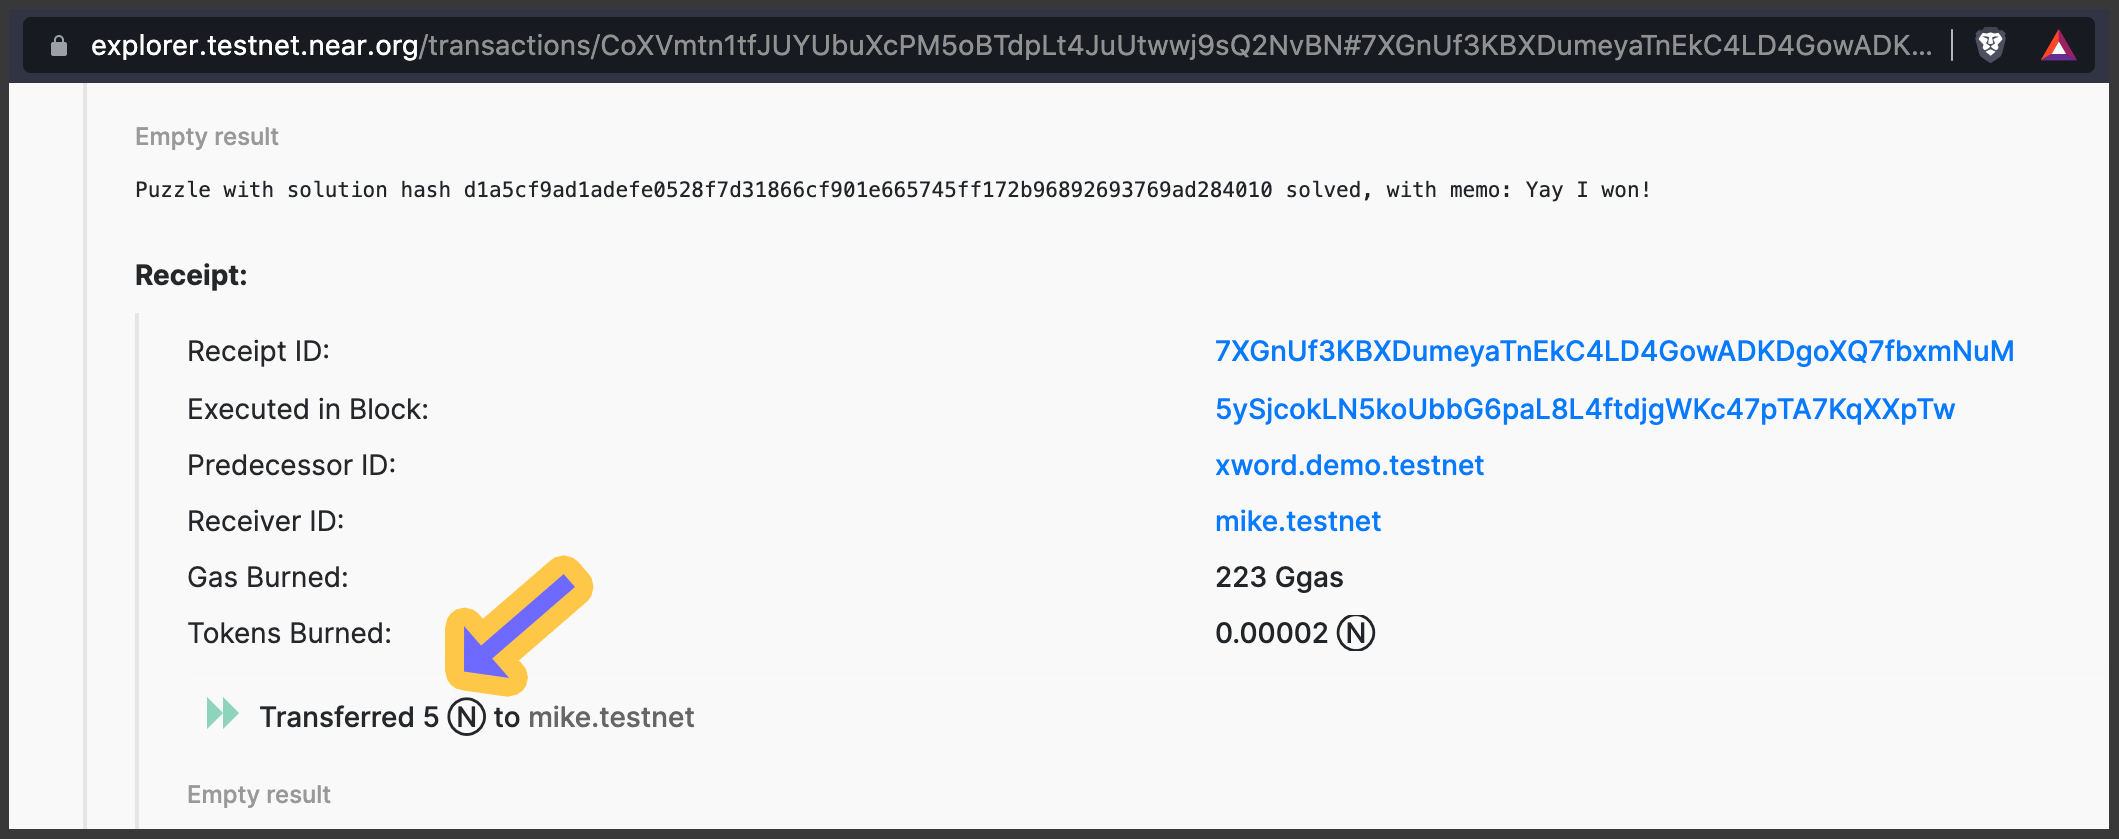The height and width of the screenshot is (839, 2119).
Task: Open the xword.demo.testnet predecessor link
Action: (1349, 465)
